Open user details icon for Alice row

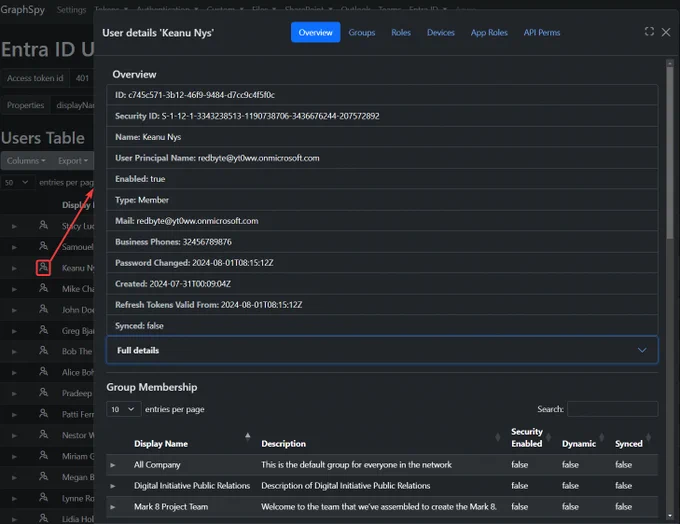click(x=43, y=372)
